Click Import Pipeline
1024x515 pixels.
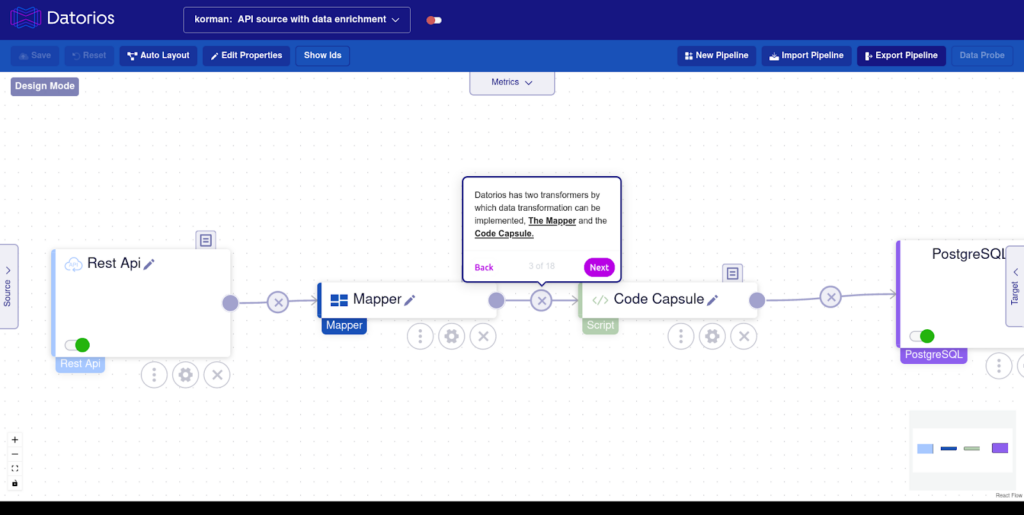point(807,55)
